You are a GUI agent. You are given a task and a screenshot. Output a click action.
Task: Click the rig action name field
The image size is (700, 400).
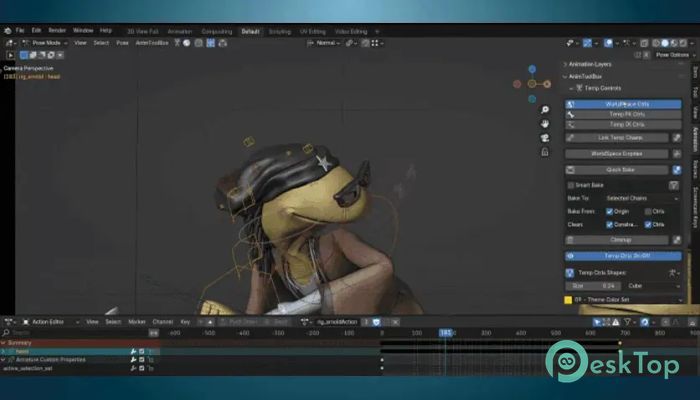[x=336, y=322]
